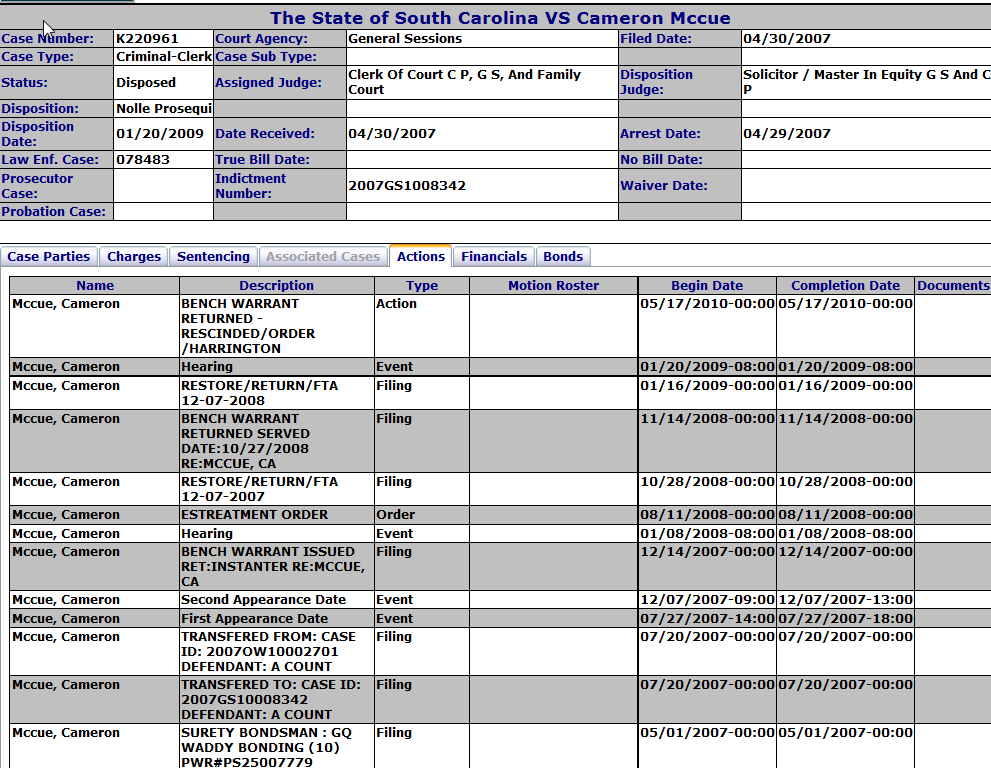
Task: Select the Disposed status value
Action: pyautogui.click(x=146, y=82)
